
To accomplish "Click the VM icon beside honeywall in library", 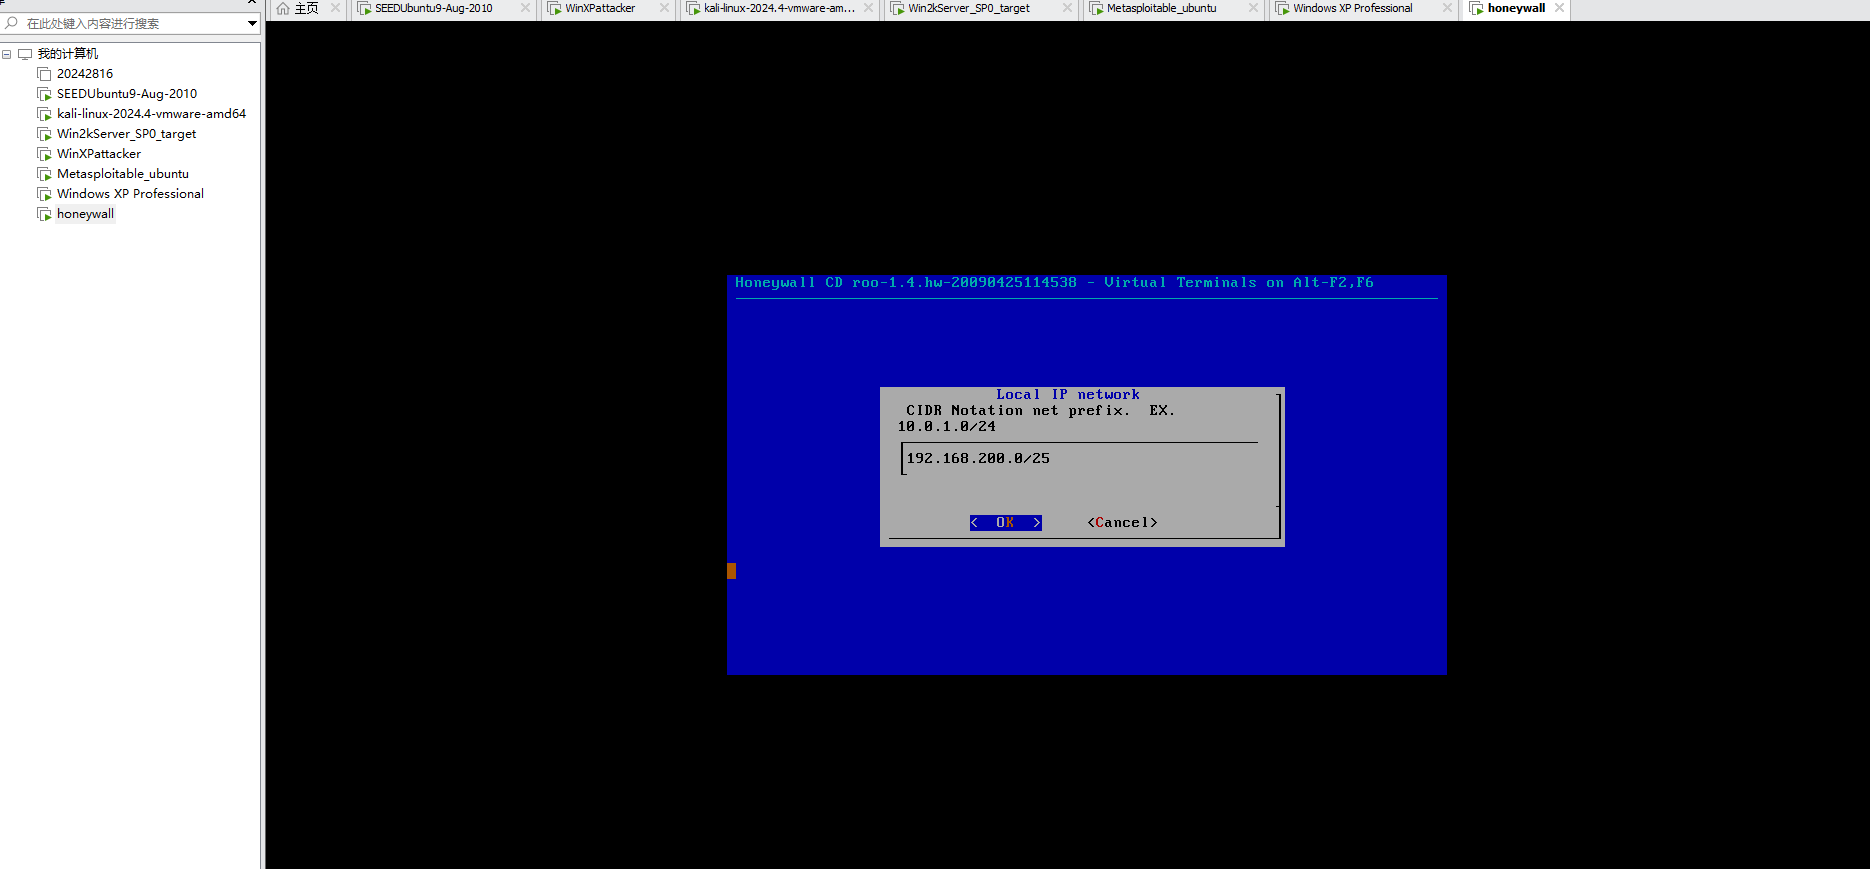I will 44,214.
